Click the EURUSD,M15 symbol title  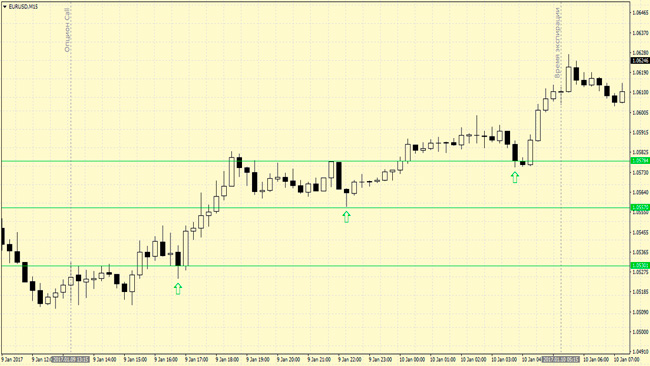[x=23, y=7]
